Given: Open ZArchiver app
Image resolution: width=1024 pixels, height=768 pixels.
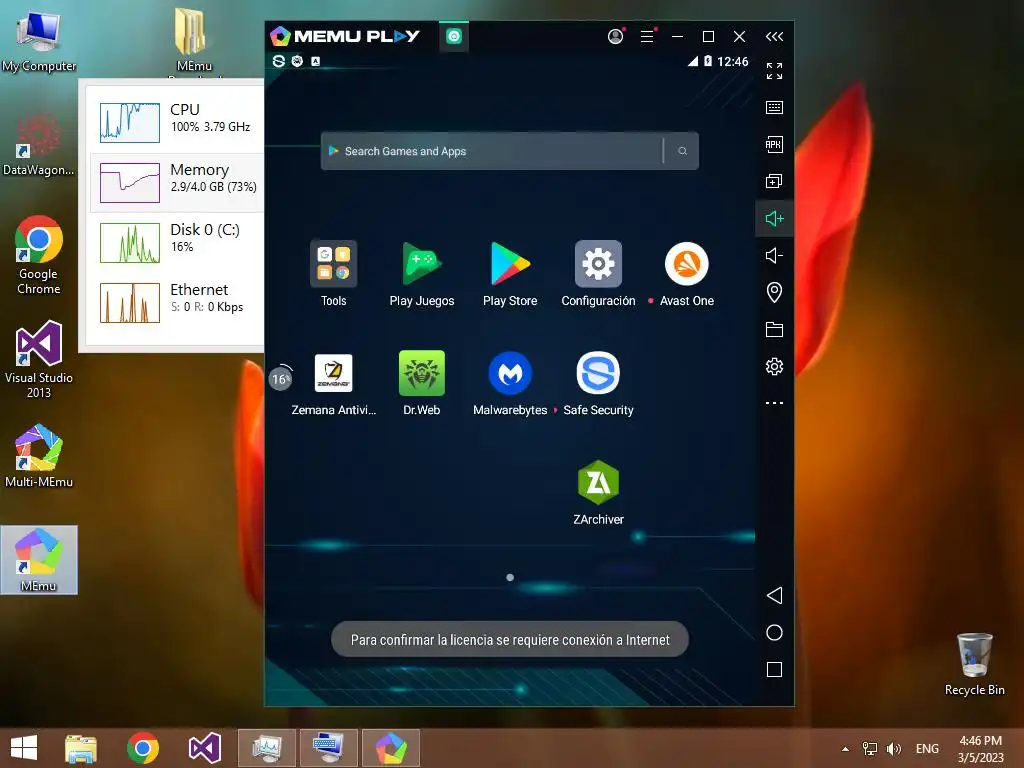Looking at the screenshot, I should (598, 483).
